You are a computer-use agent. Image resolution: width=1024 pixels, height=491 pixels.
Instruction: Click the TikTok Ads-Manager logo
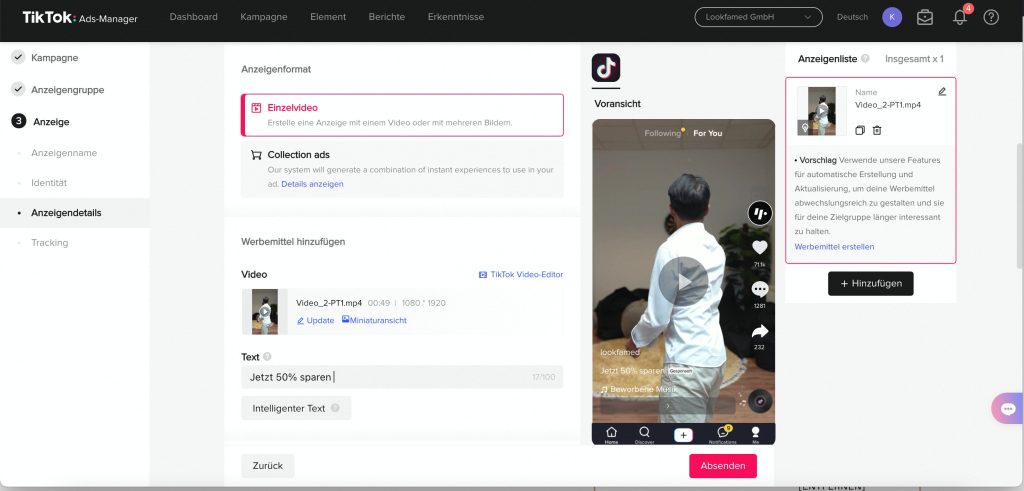[x=80, y=18]
